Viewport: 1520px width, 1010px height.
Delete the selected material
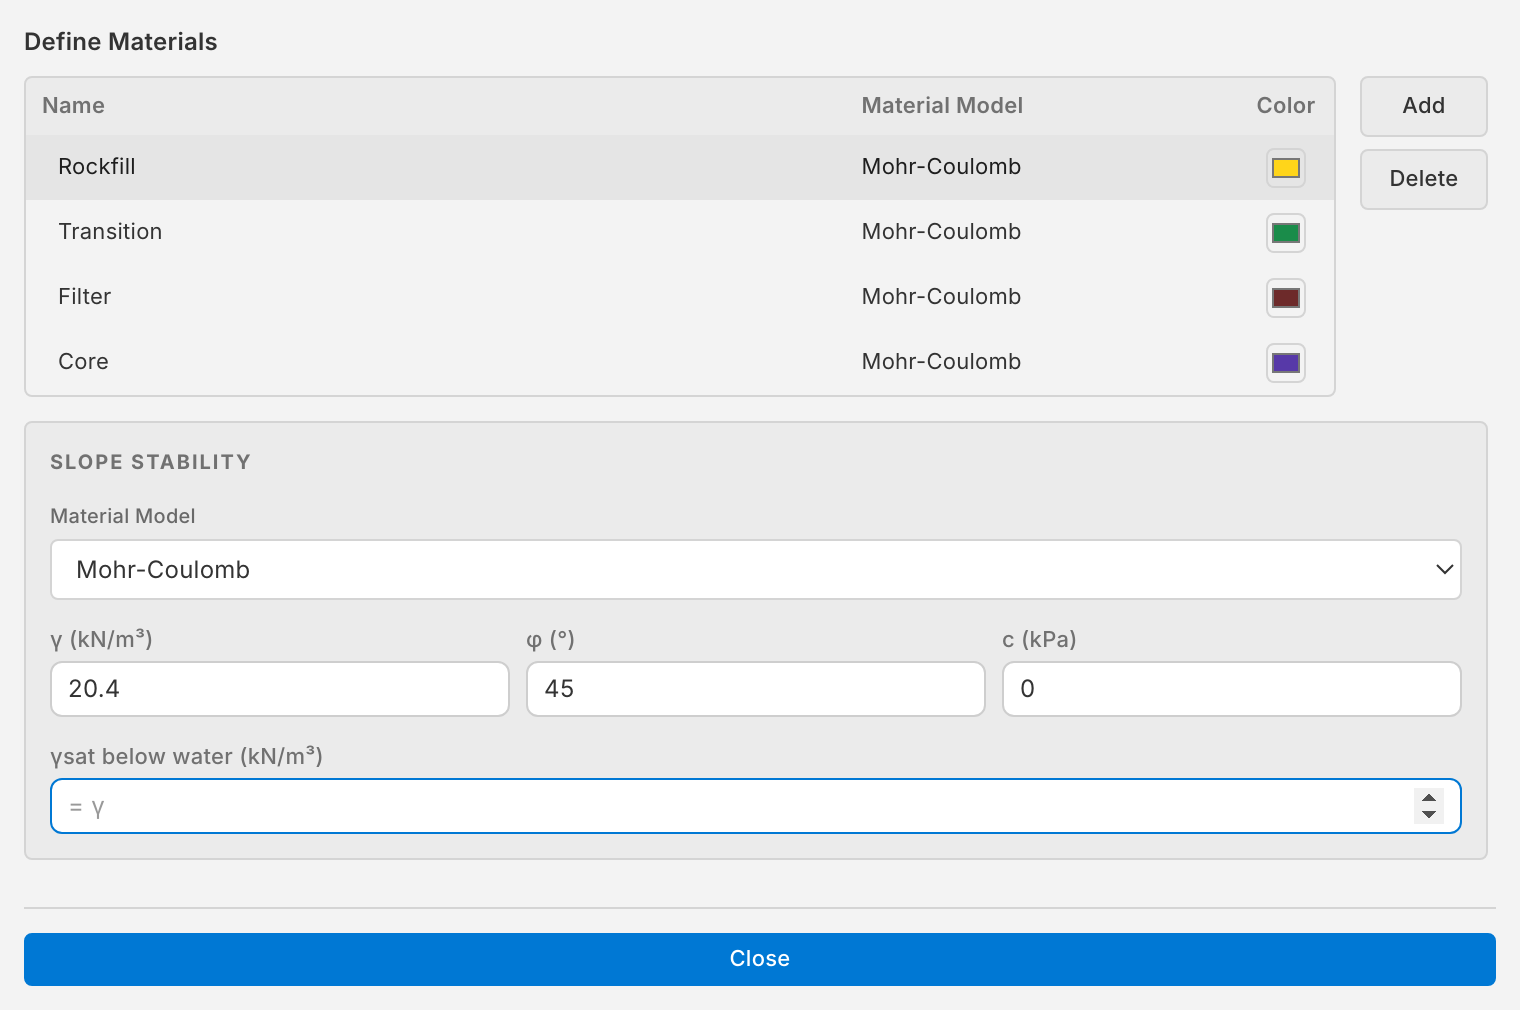click(x=1423, y=179)
